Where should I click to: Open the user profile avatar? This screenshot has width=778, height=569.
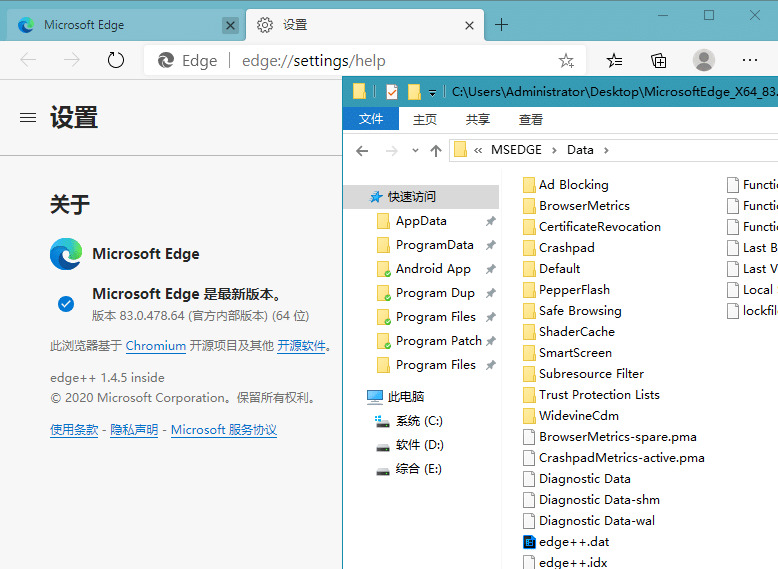point(704,60)
